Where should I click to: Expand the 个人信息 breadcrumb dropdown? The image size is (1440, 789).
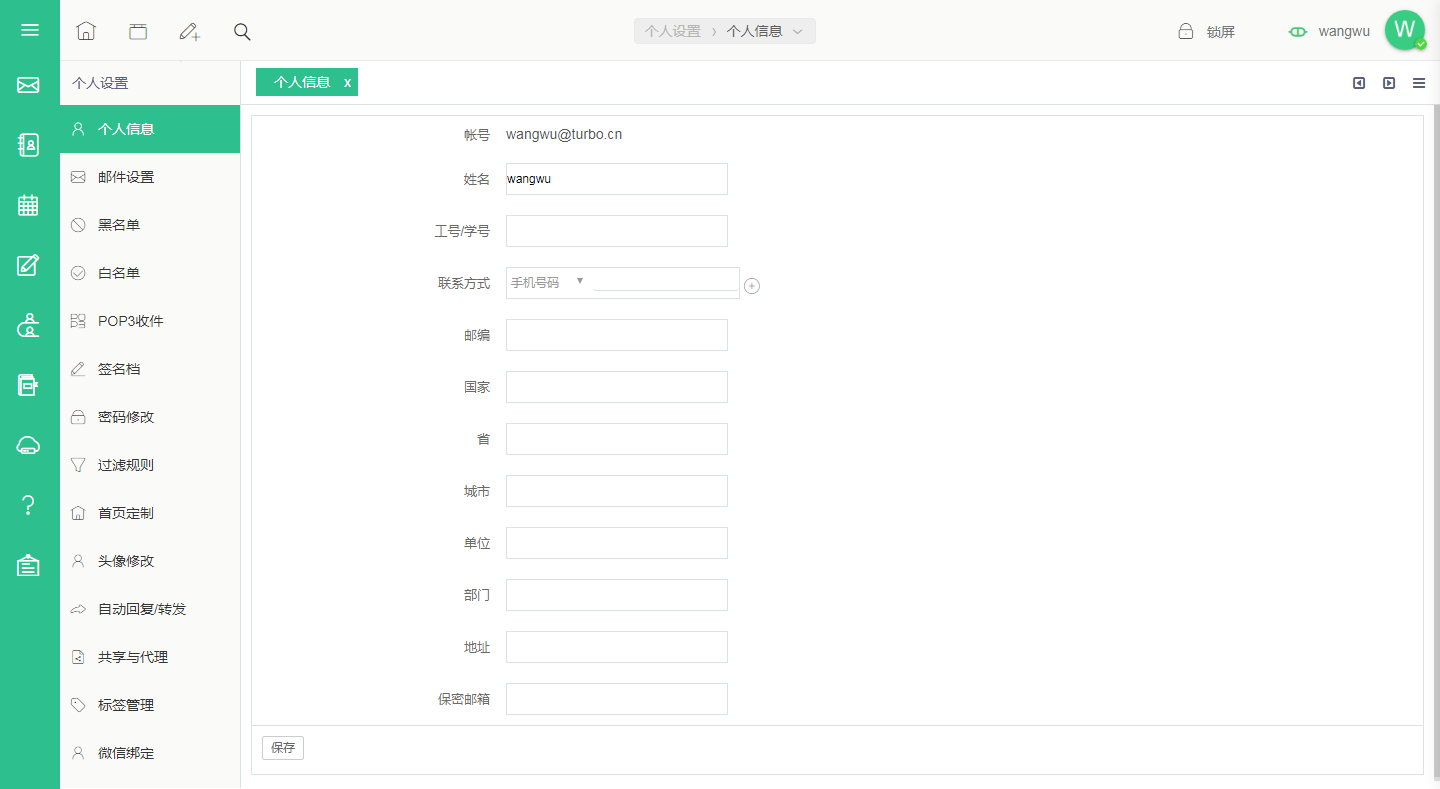pyautogui.click(x=798, y=31)
